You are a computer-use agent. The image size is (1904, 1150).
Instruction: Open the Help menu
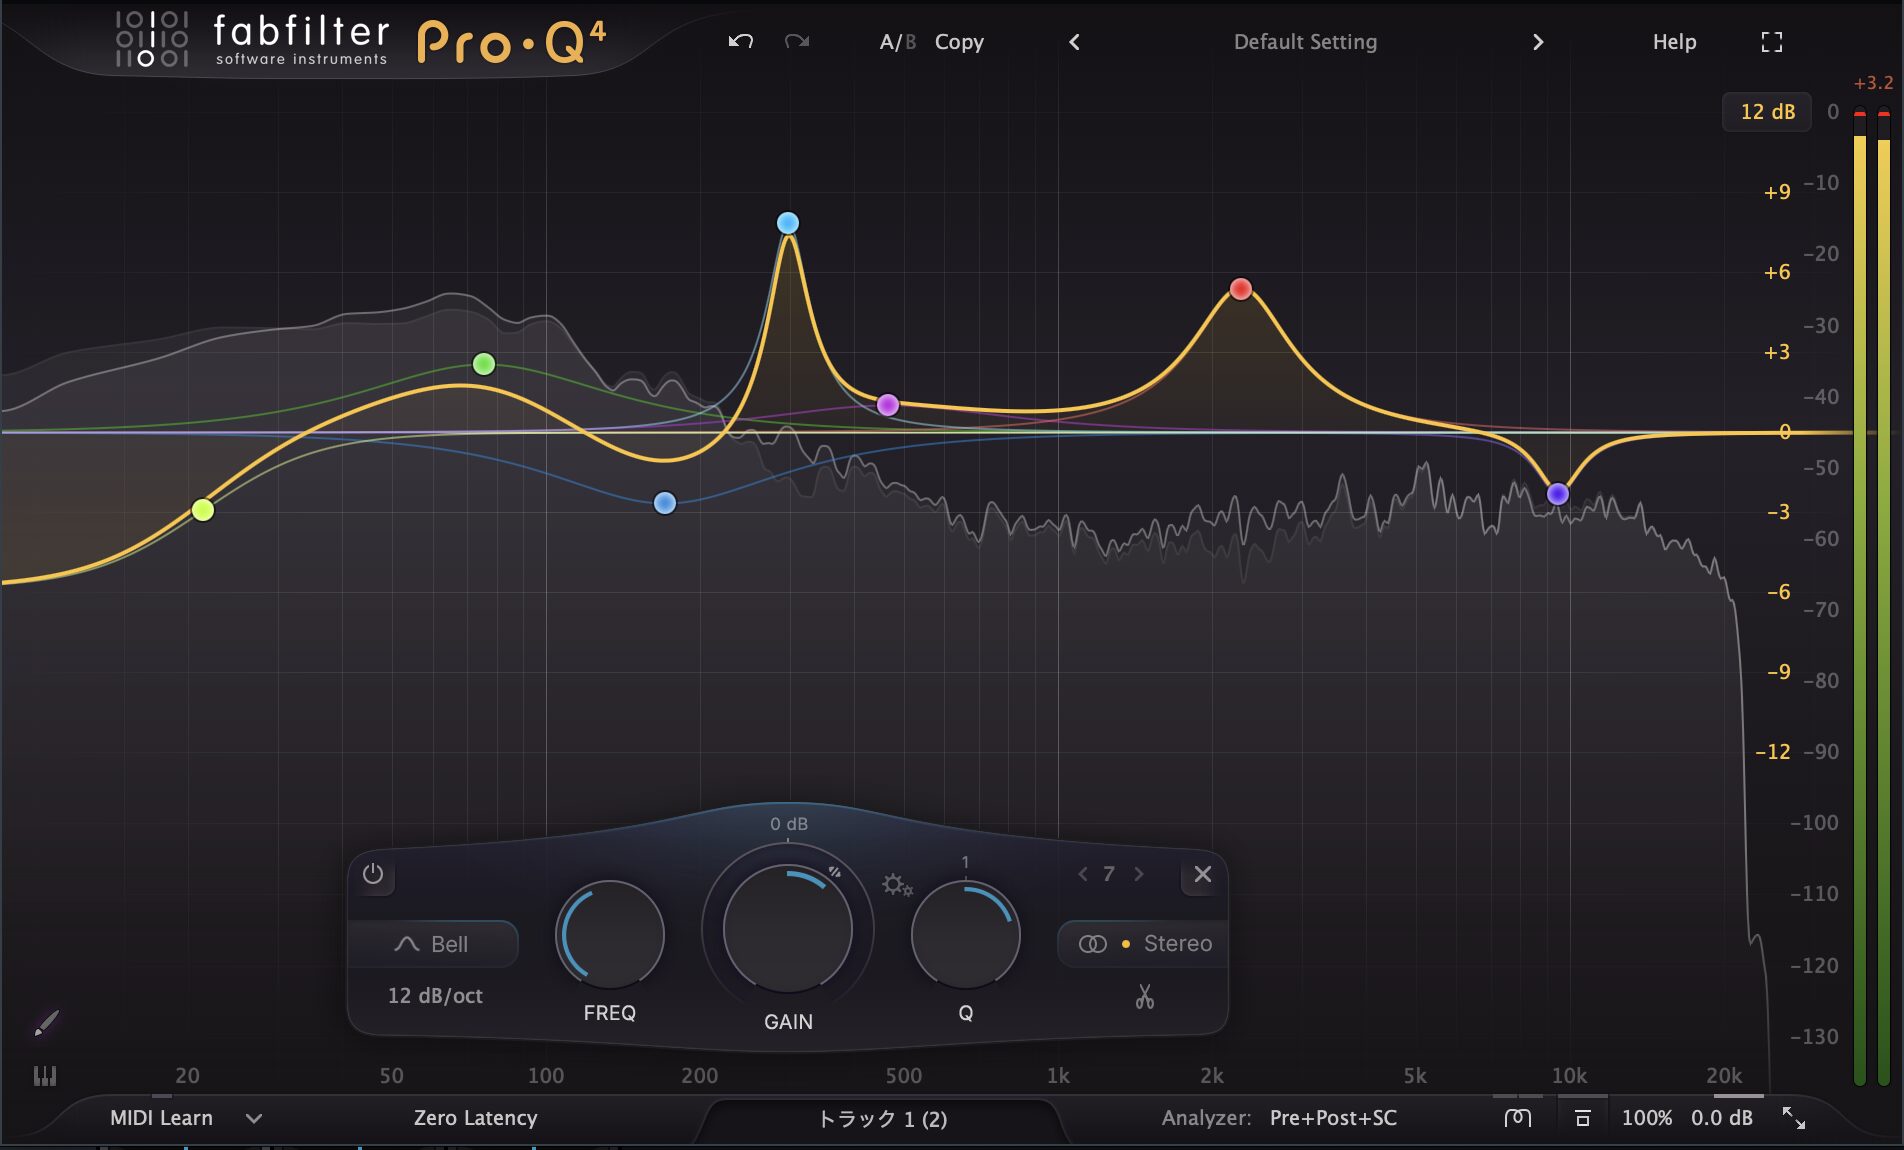coord(1674,42)
